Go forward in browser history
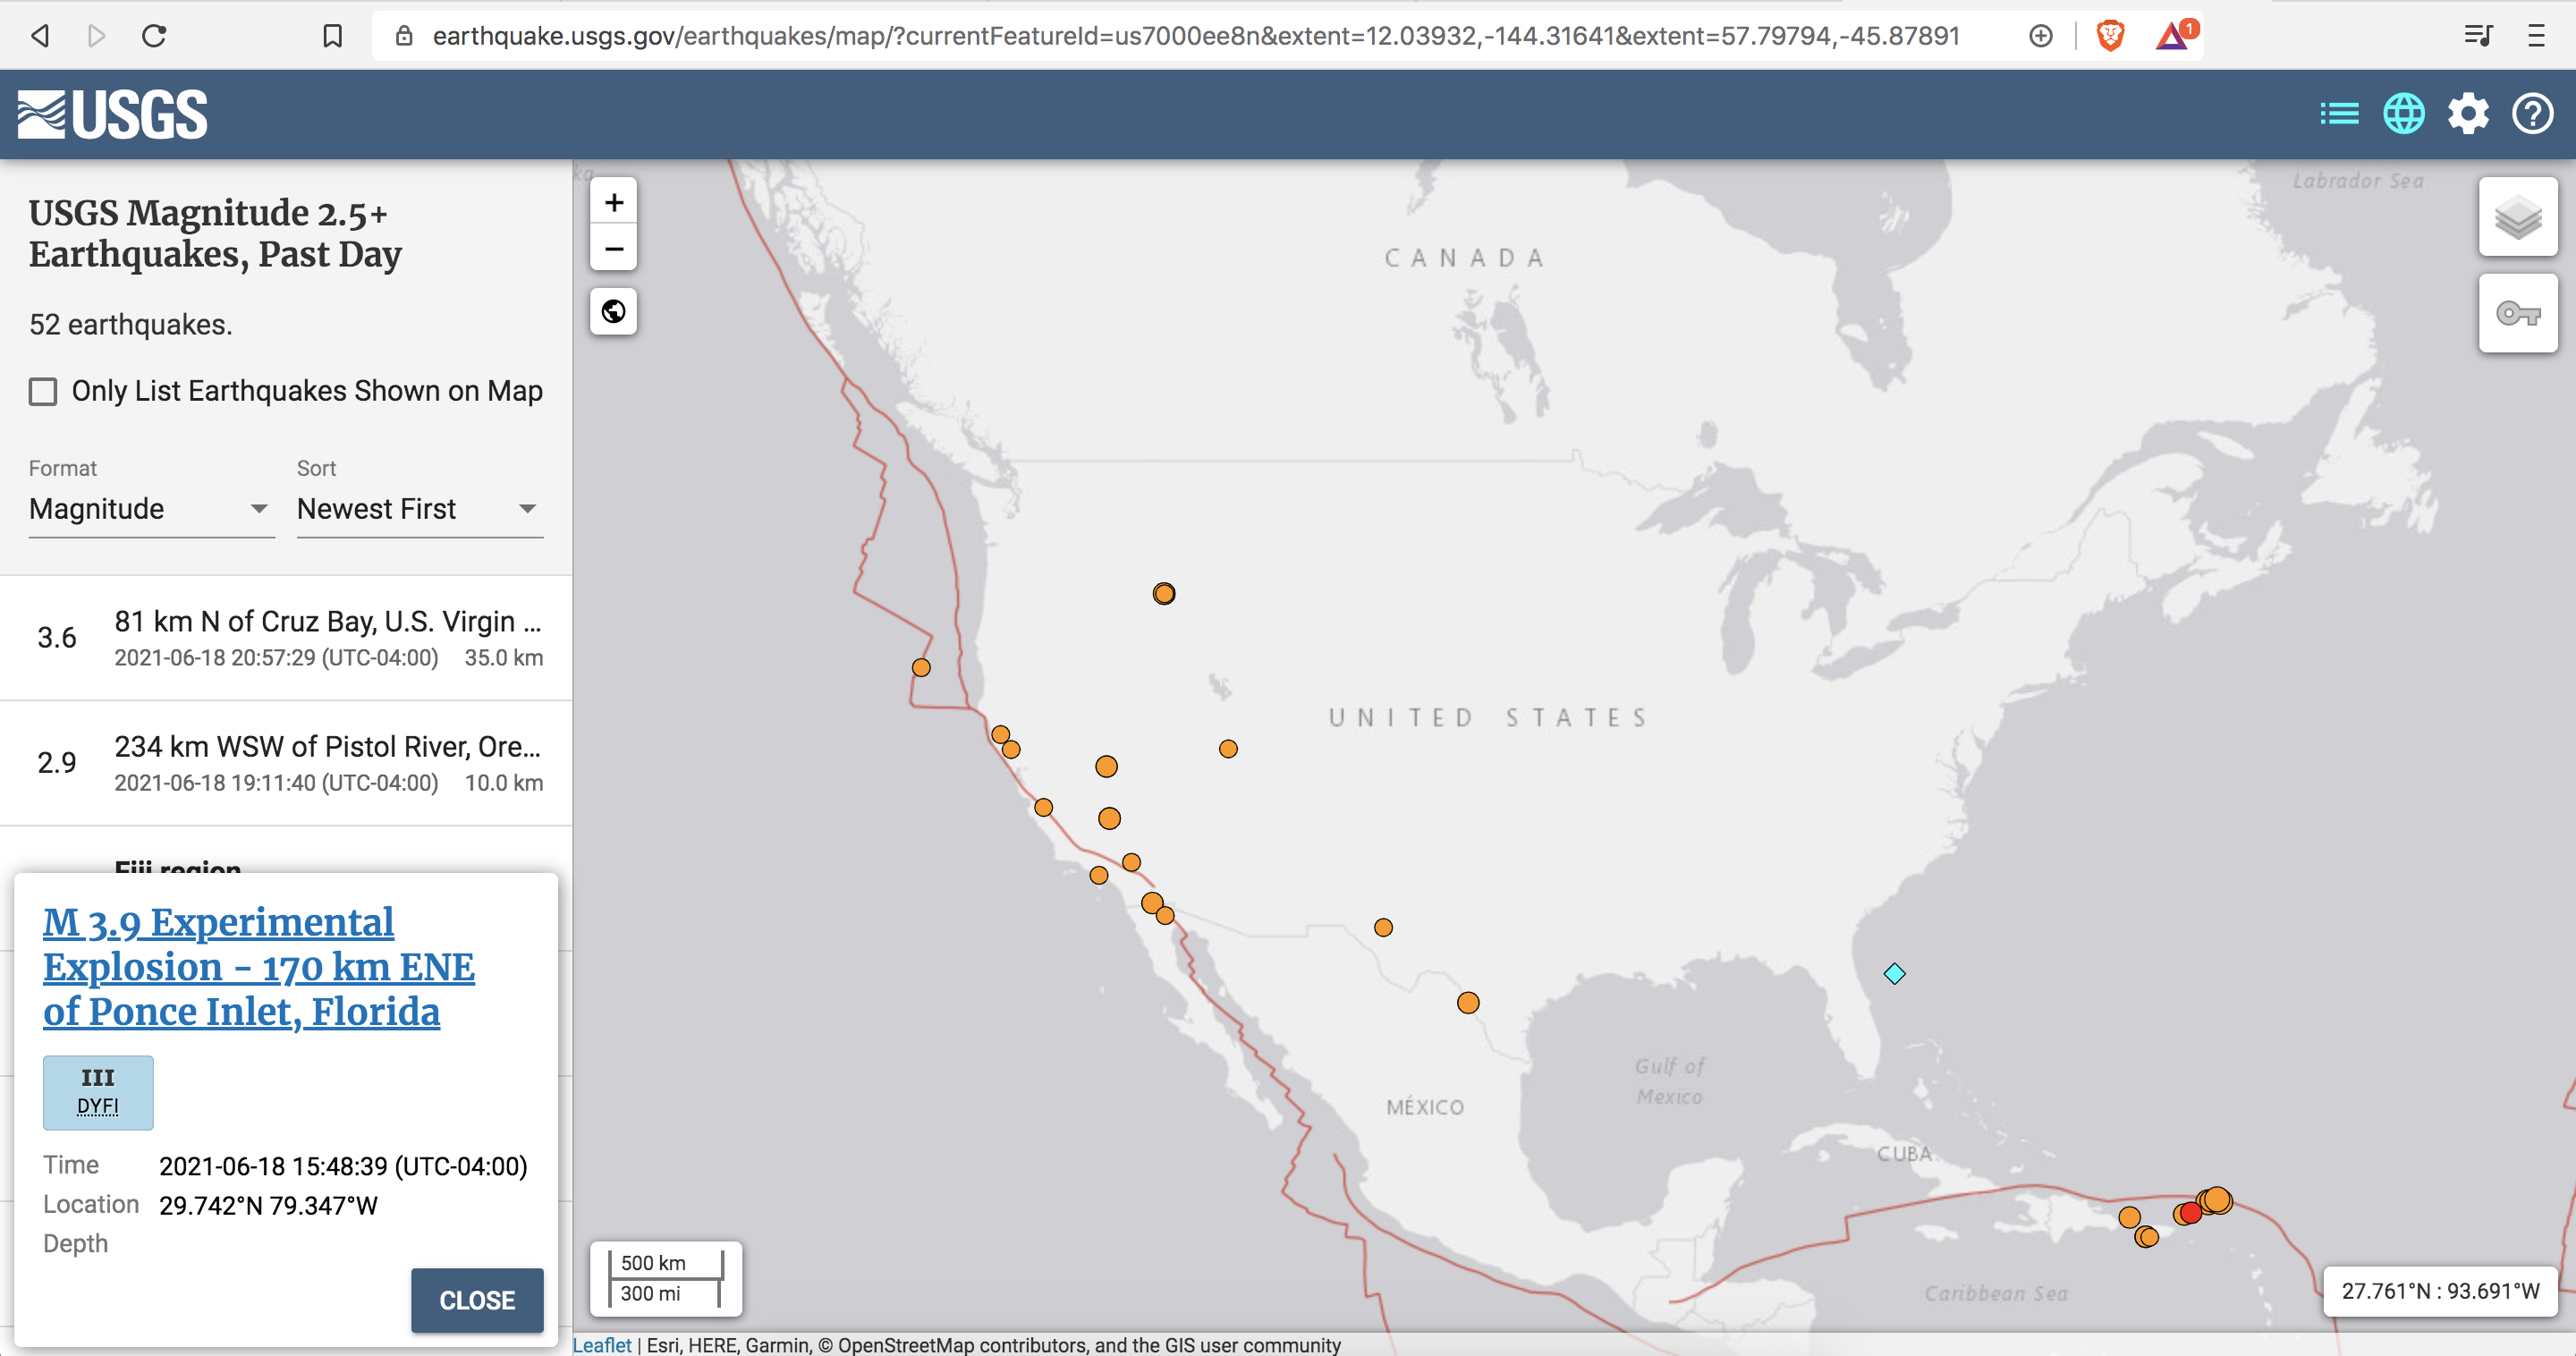This screenshot has width=2576, height=1356. pyautogui.click(x=96, y=36)
